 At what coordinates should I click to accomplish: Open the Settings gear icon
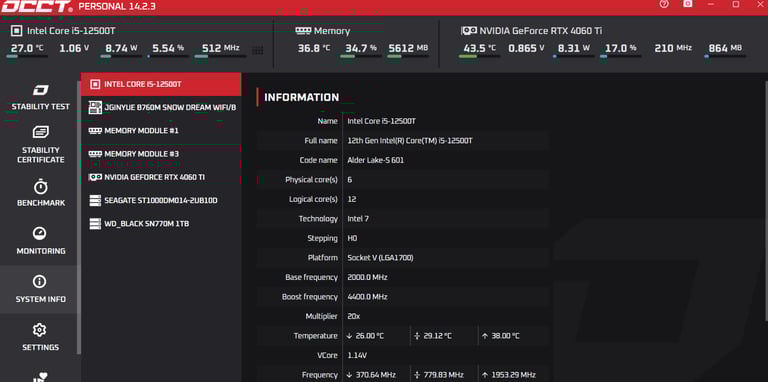tap(40, 330)
